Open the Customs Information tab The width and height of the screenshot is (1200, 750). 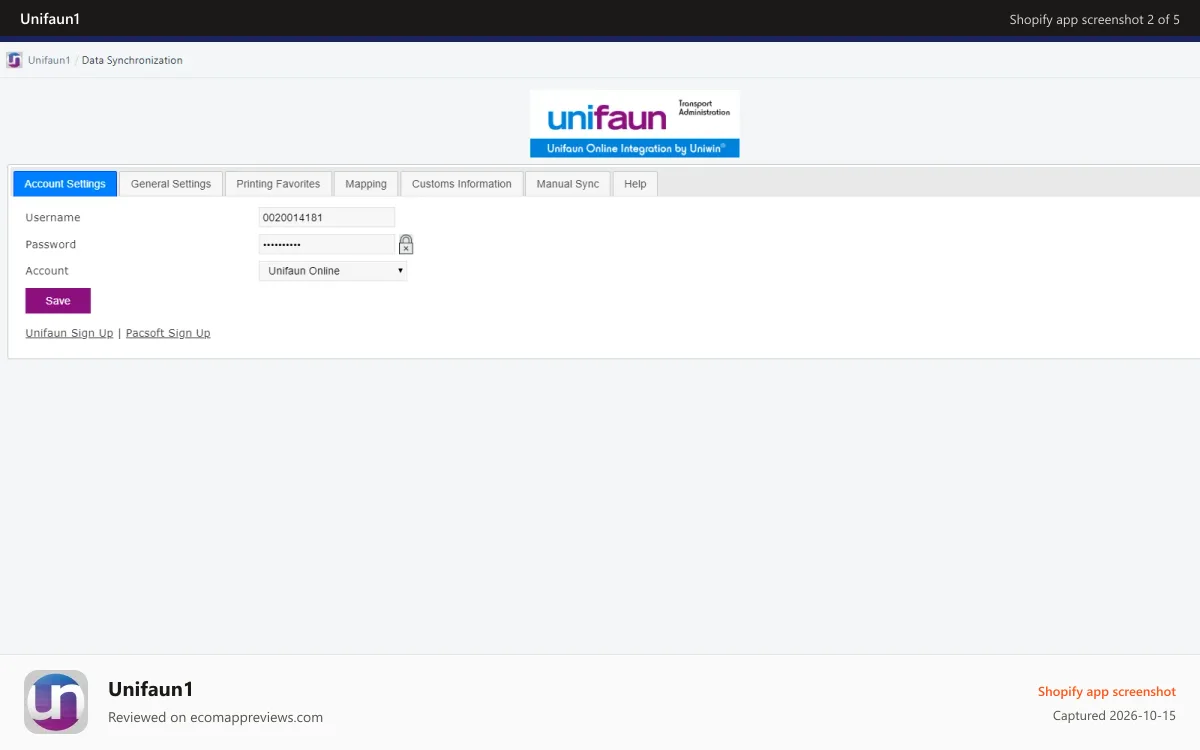pos(462,184)
